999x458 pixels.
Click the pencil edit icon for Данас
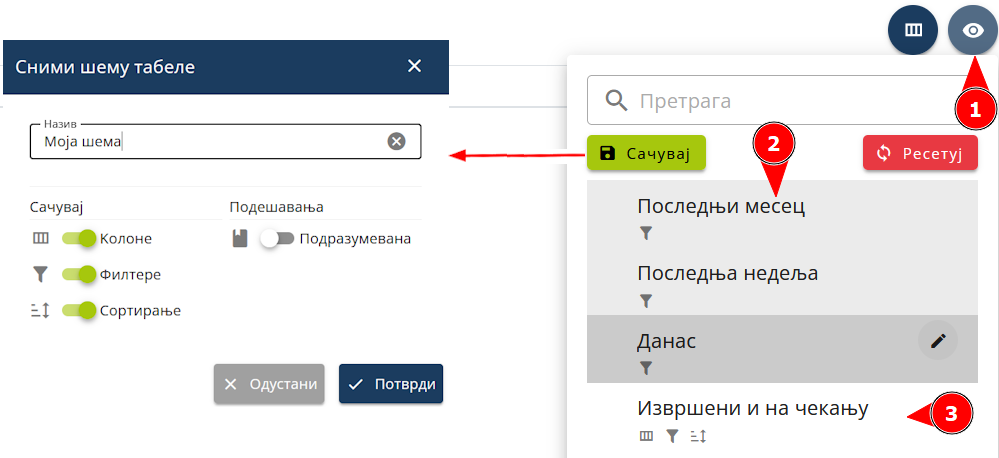coord(937,341)
